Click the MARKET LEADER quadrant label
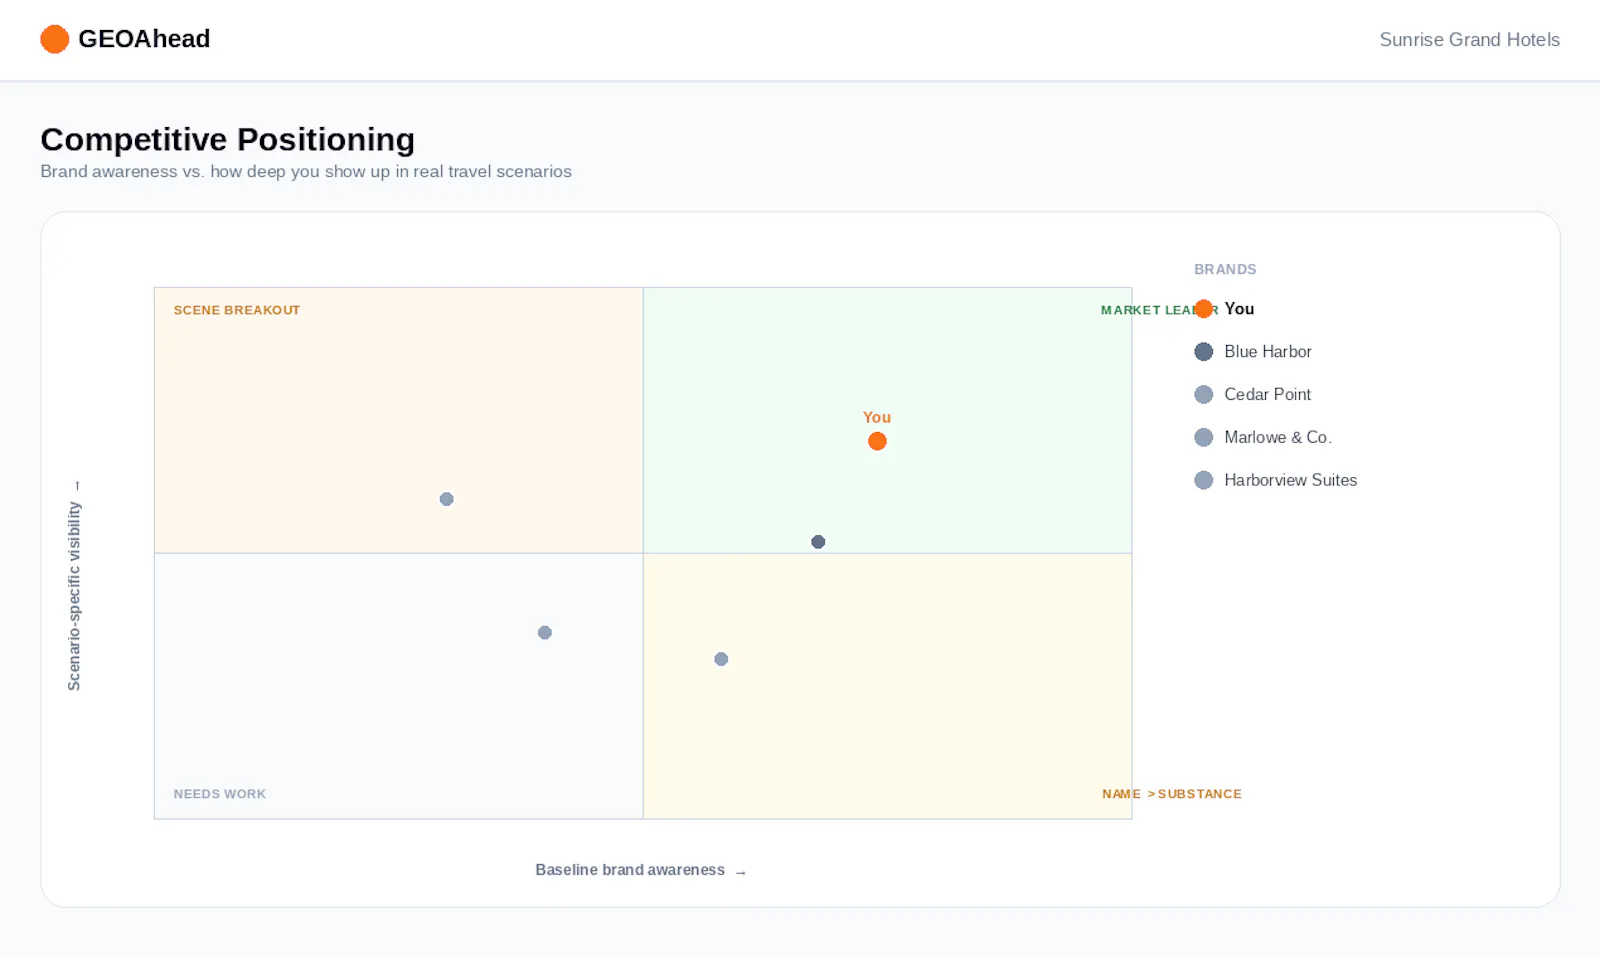Viewport: 1600px width, 957px height. click(x=1160, y=310)
